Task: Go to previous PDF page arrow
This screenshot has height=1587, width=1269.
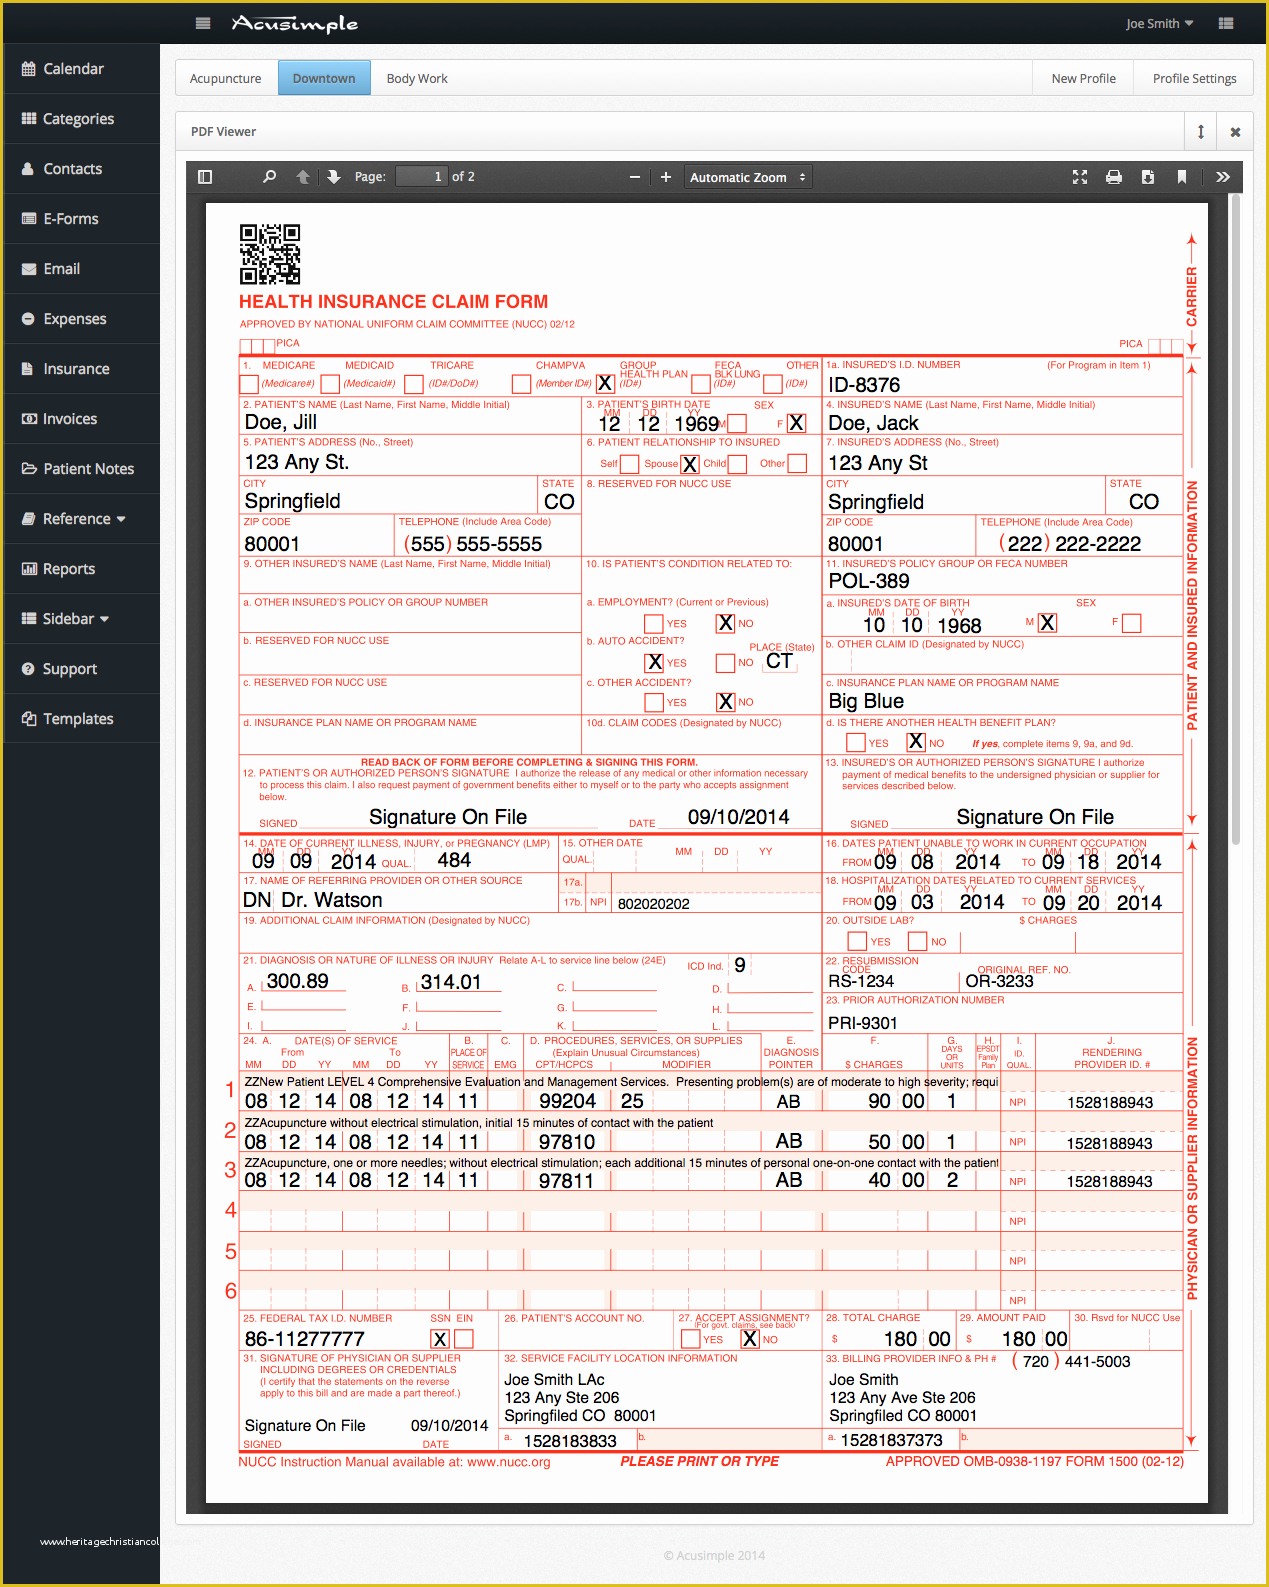Action: [303, 177]
